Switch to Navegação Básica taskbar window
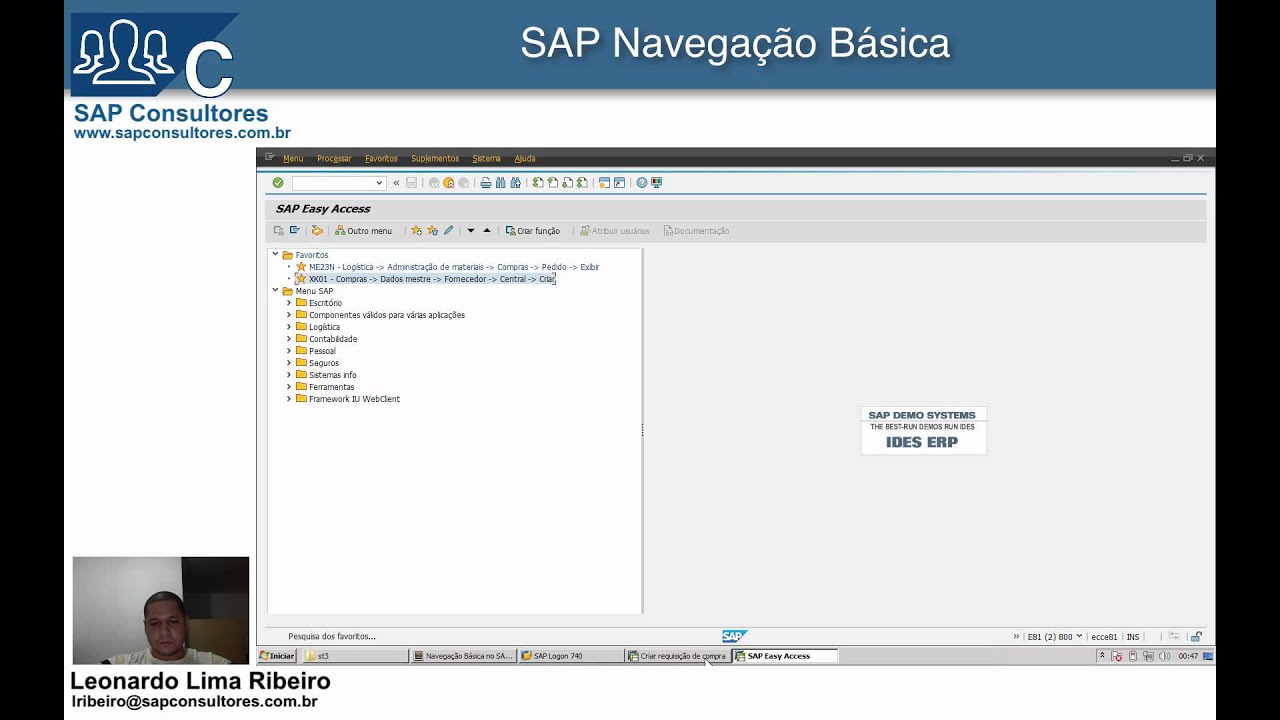This screenshot has height=720, width=1280. (464, 656)
